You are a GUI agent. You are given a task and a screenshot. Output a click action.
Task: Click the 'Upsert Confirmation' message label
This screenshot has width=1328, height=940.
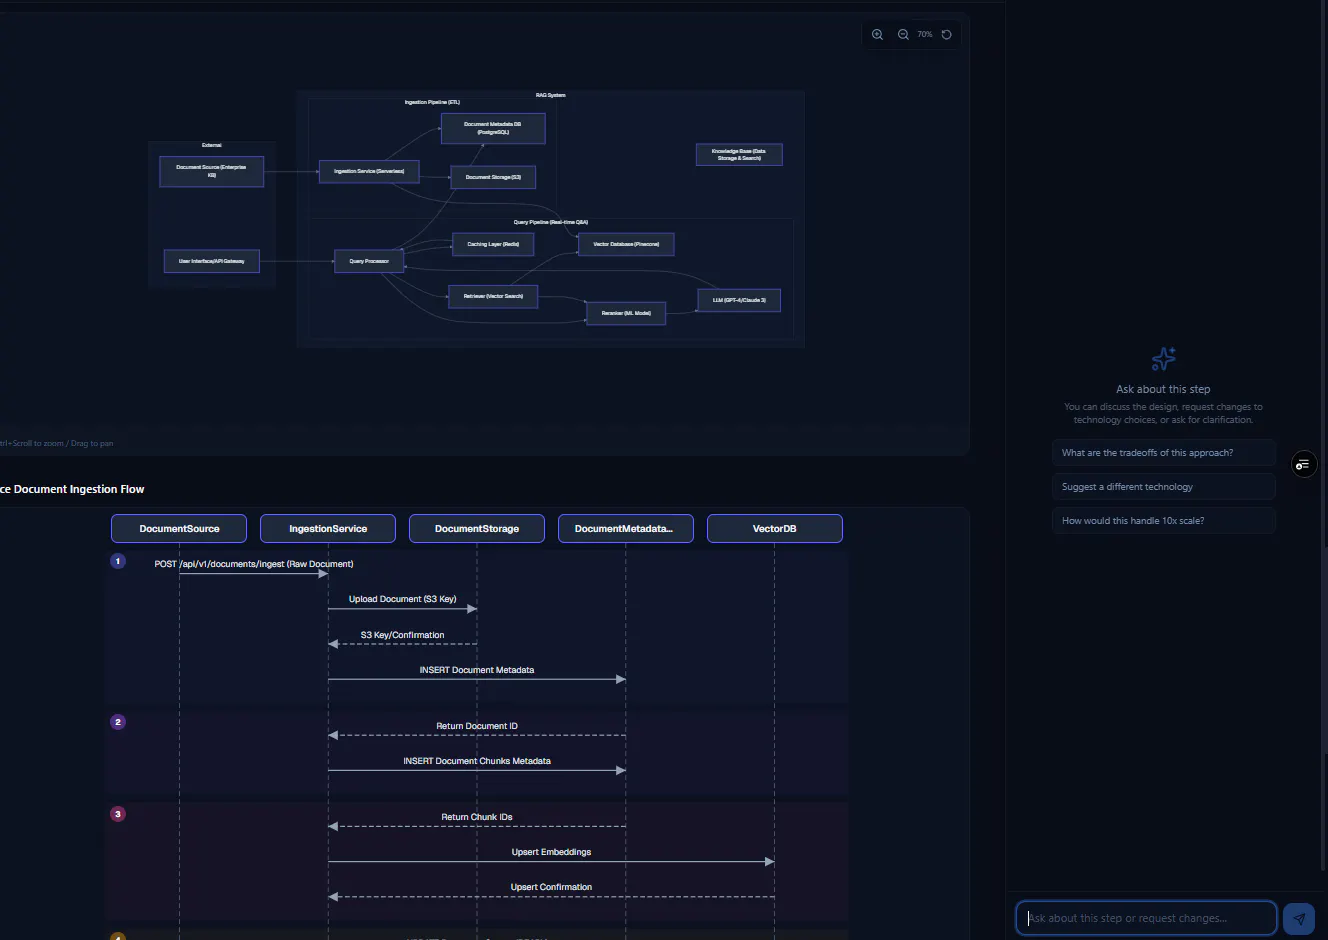(551, 887)
